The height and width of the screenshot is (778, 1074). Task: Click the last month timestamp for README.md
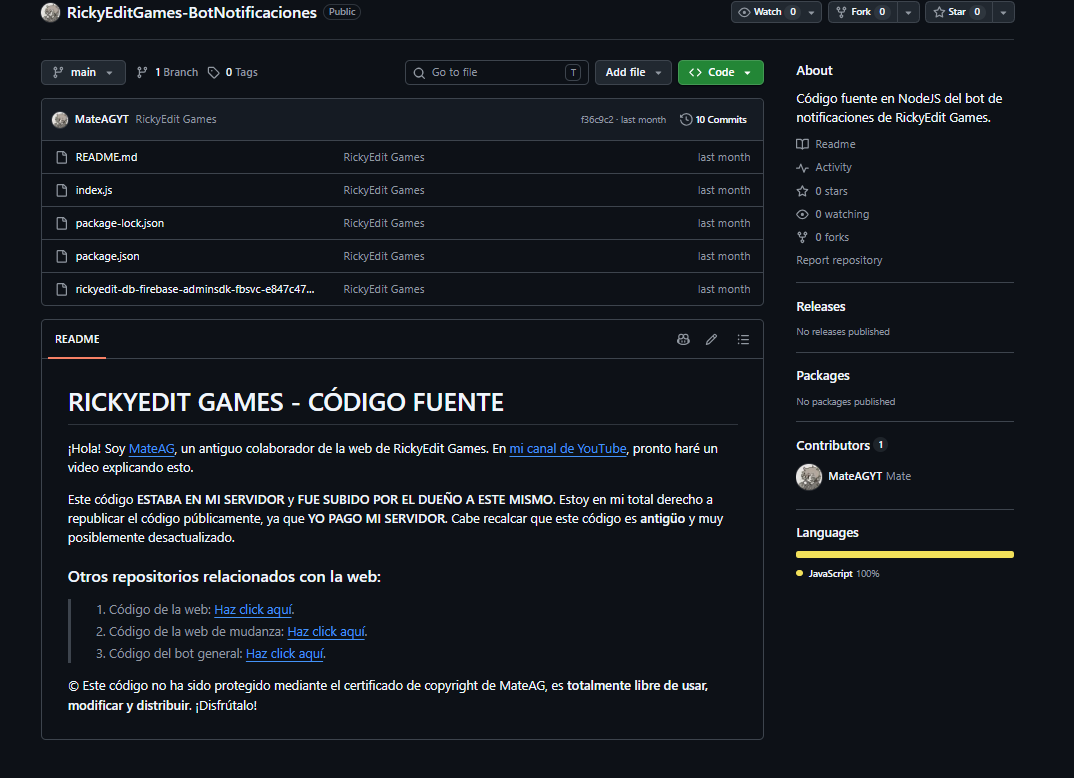(724, 158)
